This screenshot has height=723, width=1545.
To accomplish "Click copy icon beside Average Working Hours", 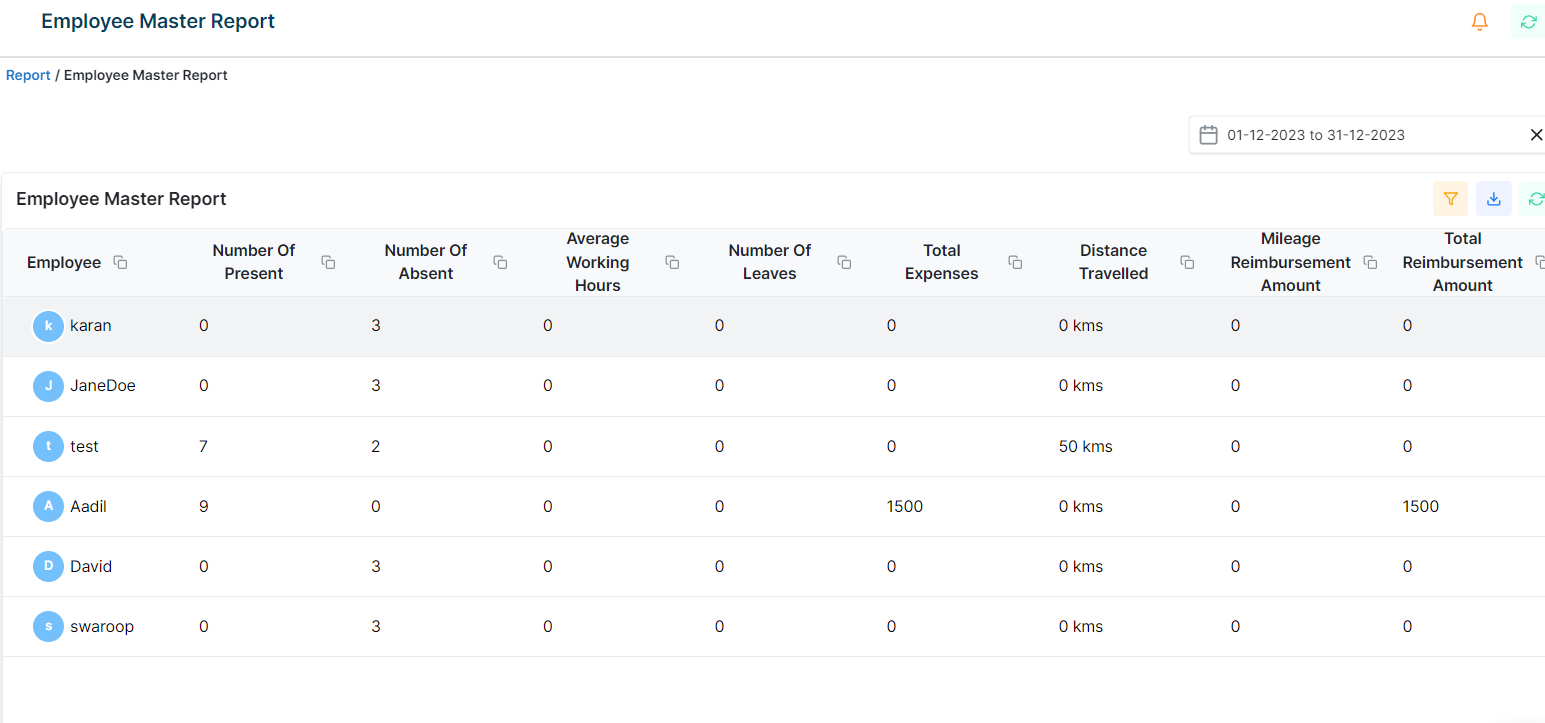I will (x=672, y=262).
